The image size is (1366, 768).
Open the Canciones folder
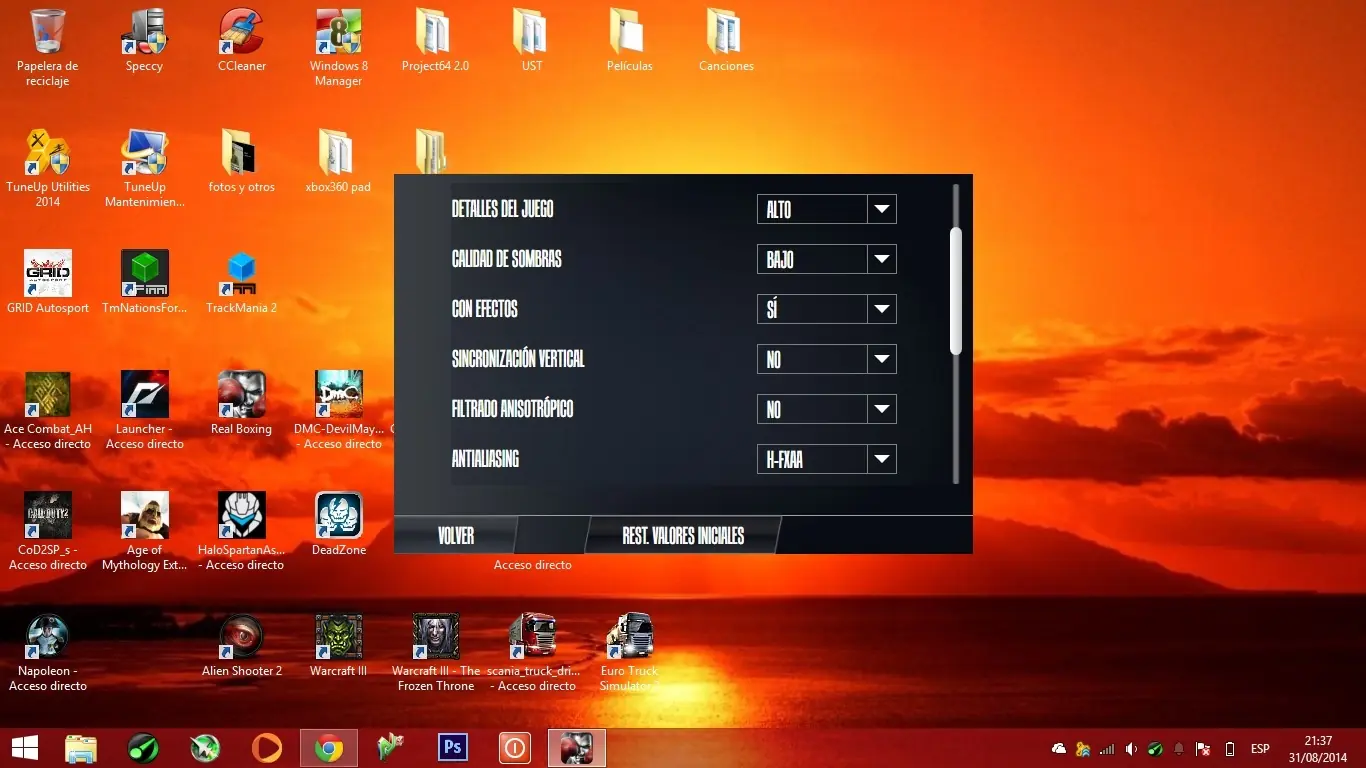[x=727, y=40]
